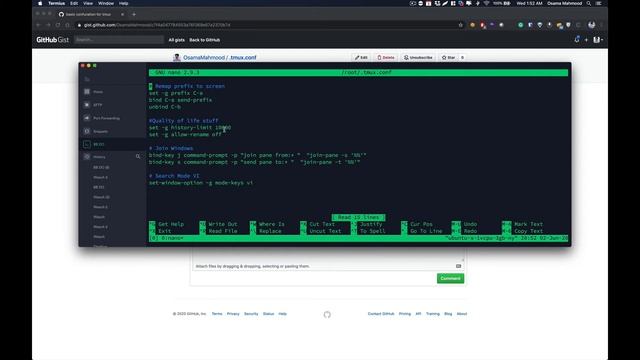The image size is (640, 360).
Task: Click the Apple menu icon
Action: [x=40, y=3]
